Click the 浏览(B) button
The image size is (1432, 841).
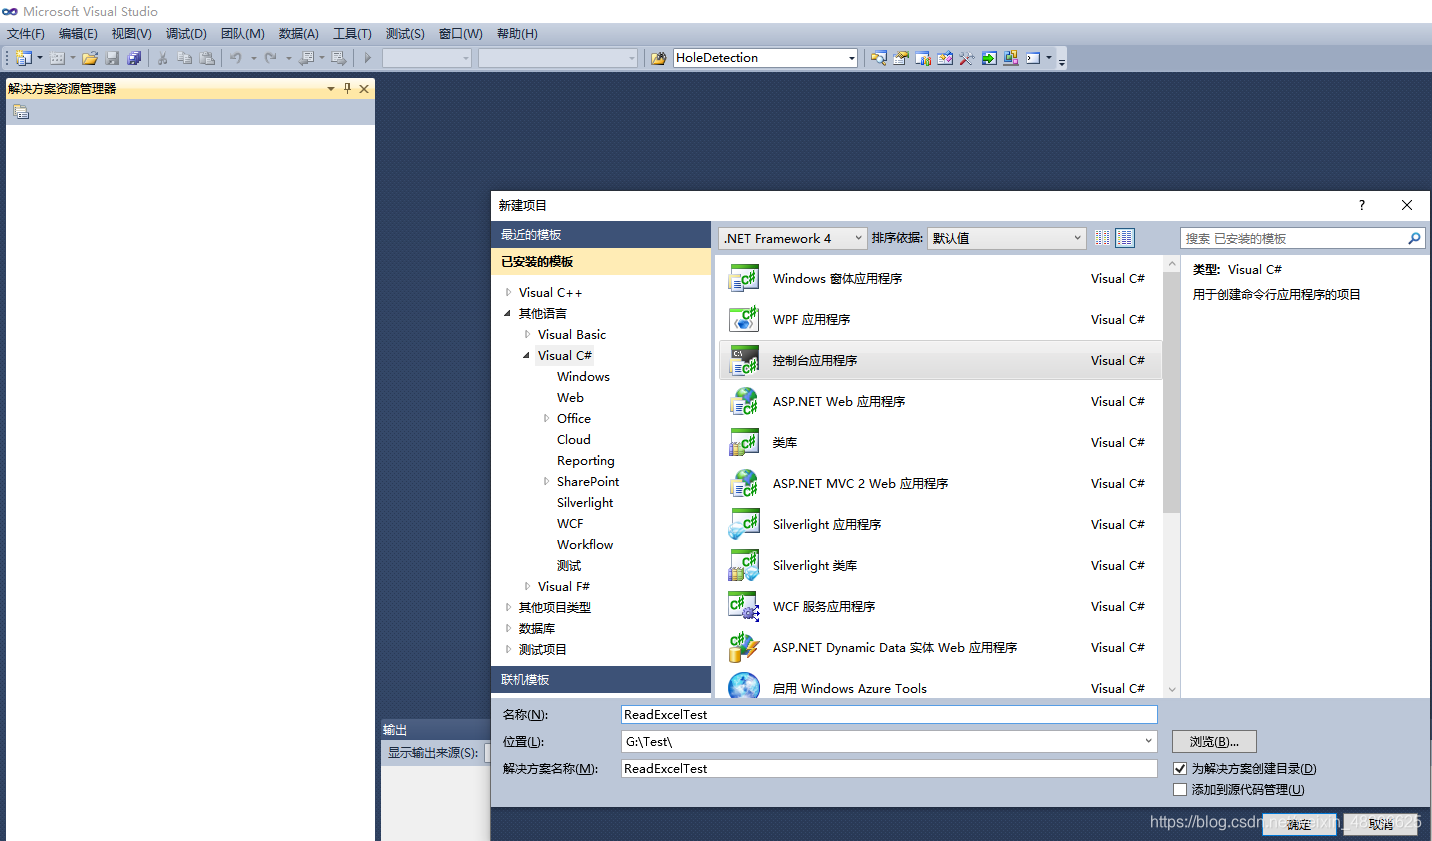pyautogui.click(x=1213, y=741)
